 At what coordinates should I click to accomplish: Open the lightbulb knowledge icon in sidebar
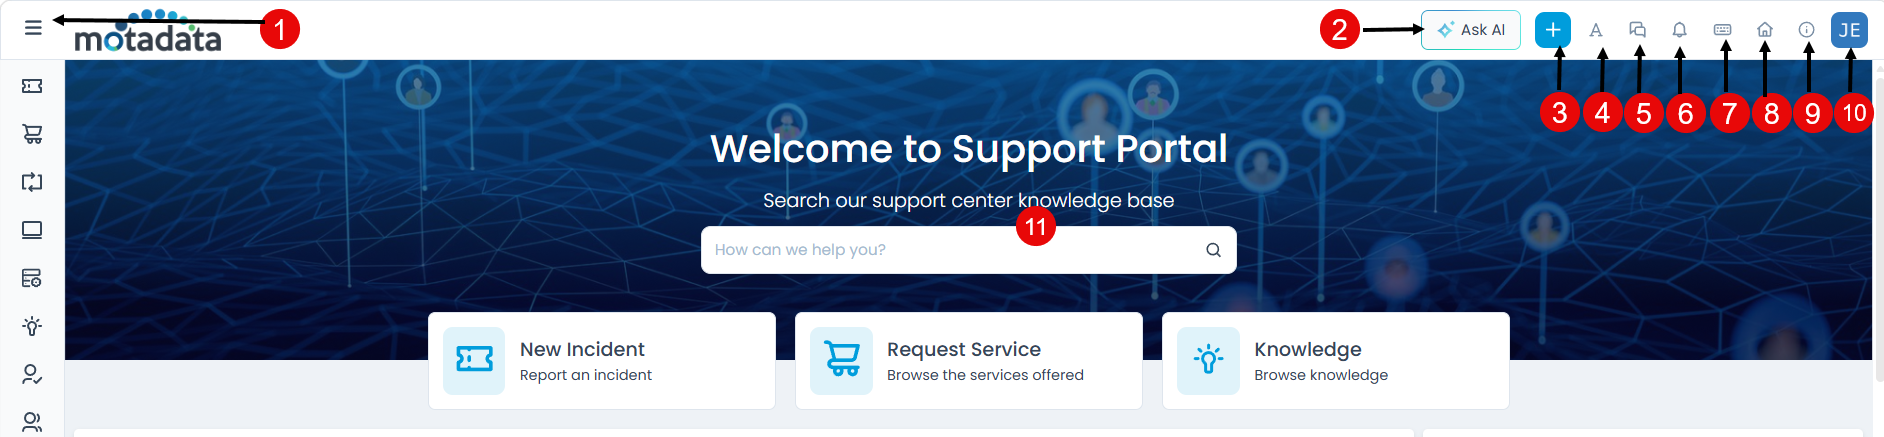coord(32,326)
